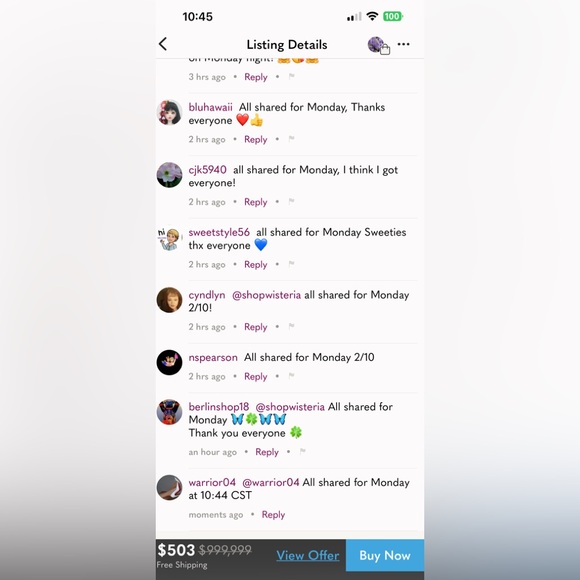This screenshot has height=580, width=580.
Task: Open the warrior04 avatar picture
Action: 169,488
